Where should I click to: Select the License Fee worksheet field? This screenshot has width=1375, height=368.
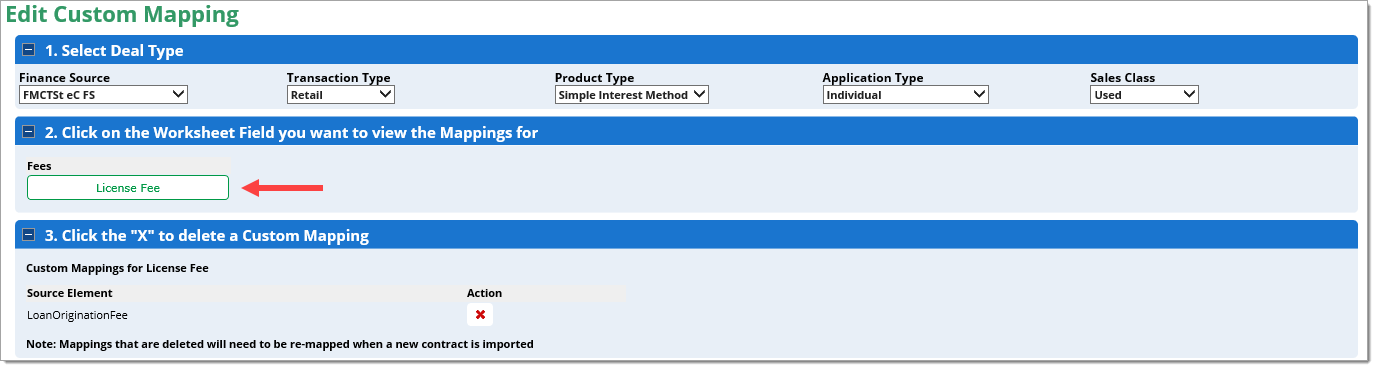coord(128,188)
